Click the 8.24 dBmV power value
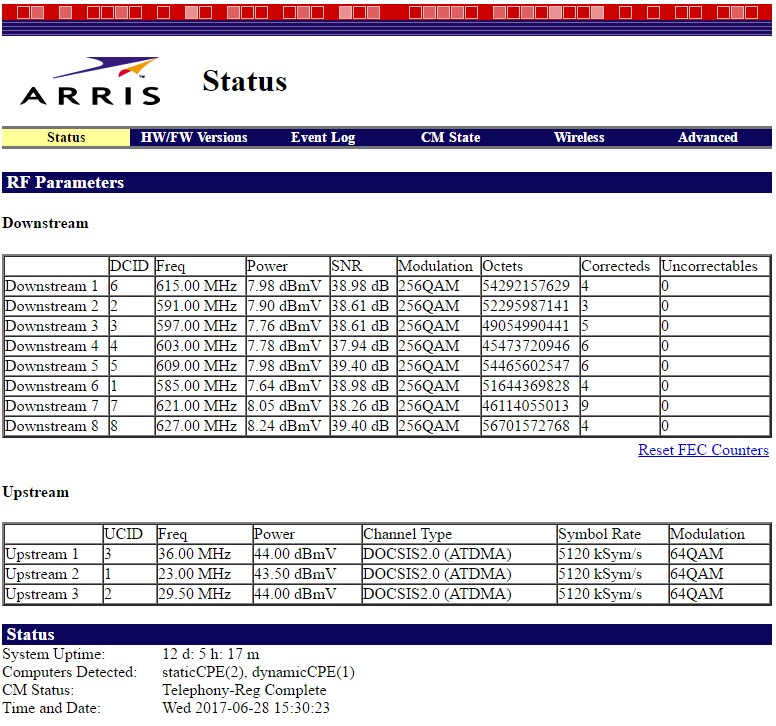The height and width of the screenshot is (726, 776). pyautogui.click(x=284, y=426)
